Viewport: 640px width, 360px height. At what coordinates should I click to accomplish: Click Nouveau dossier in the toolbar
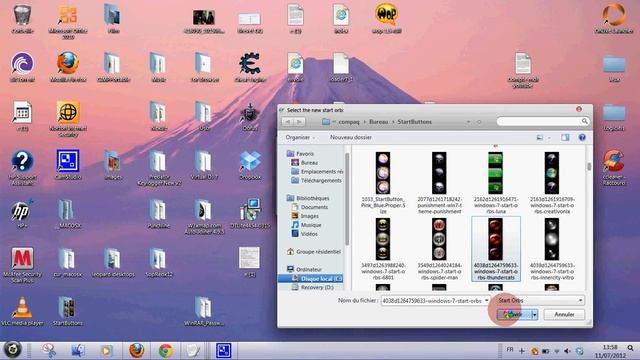[351, 137]
